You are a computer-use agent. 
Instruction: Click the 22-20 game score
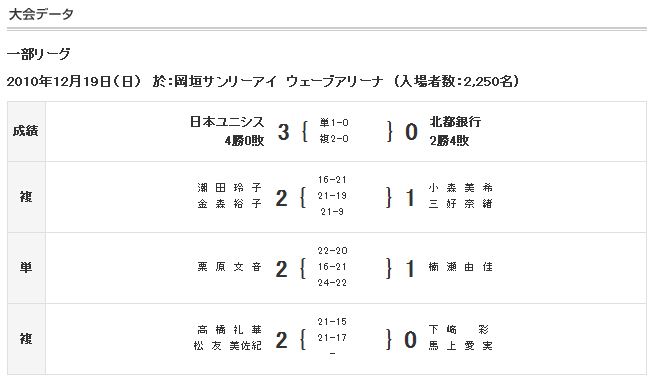coord(332,251)
